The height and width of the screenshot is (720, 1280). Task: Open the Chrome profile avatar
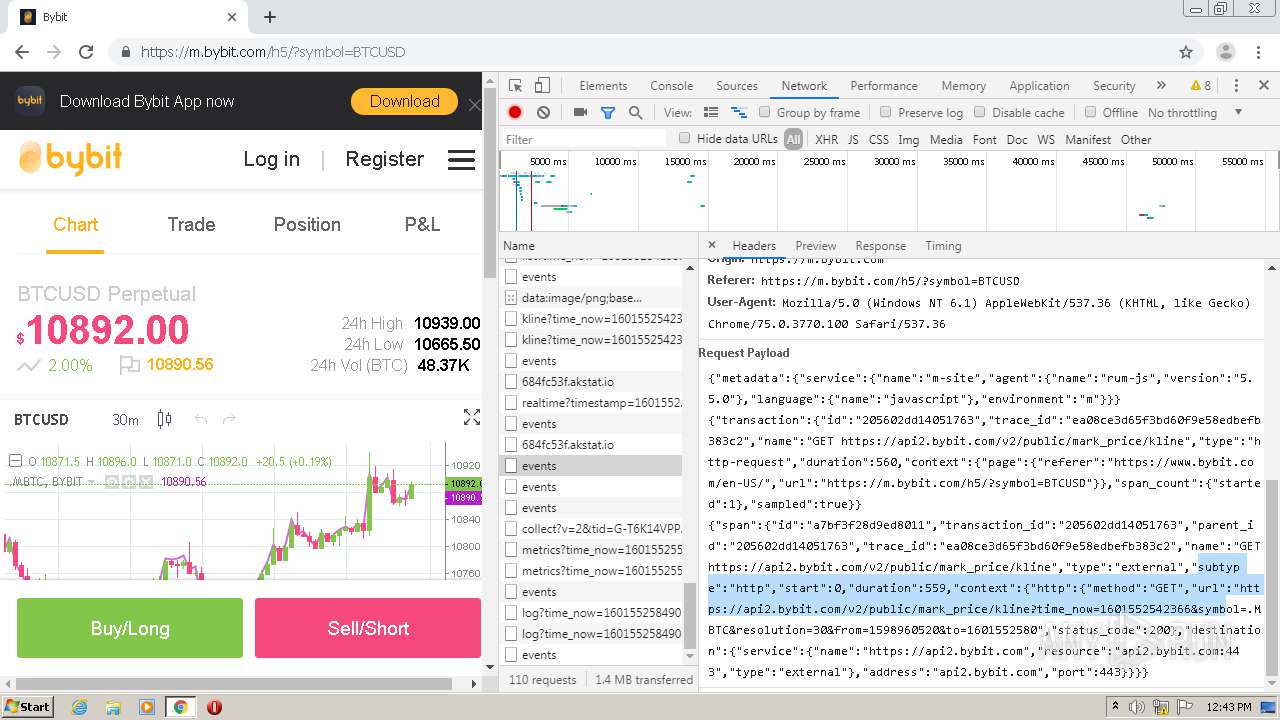tap(1226, 52)
